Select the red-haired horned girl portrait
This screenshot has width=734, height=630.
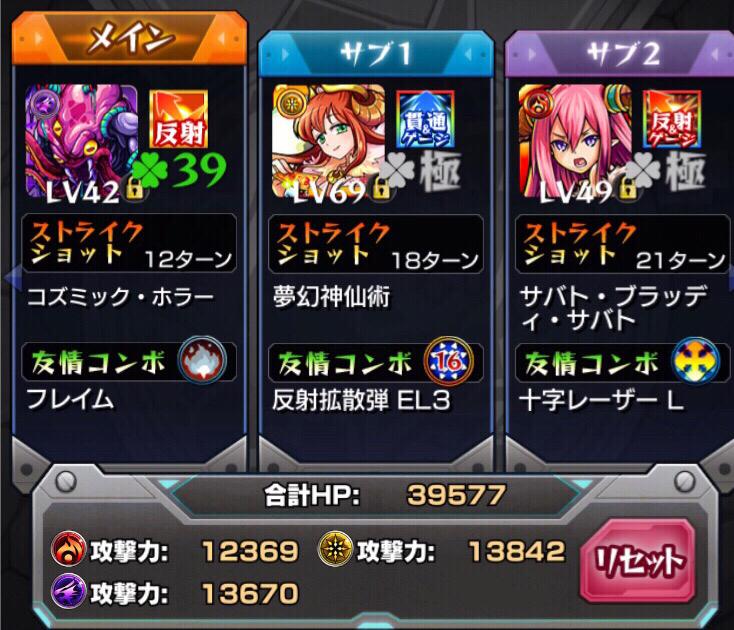(328, 140)
